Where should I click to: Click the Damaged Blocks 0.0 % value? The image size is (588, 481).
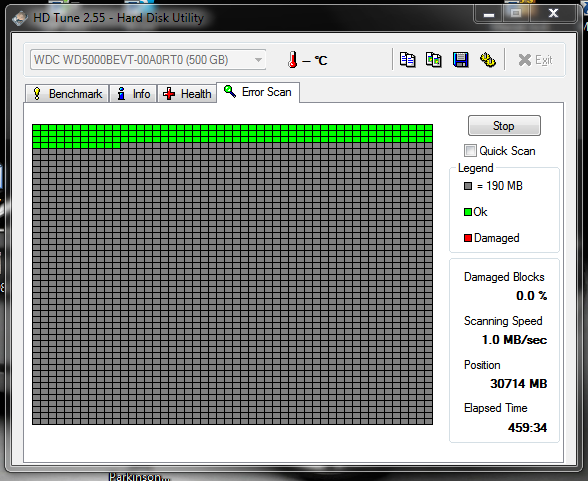click(531, 296)
